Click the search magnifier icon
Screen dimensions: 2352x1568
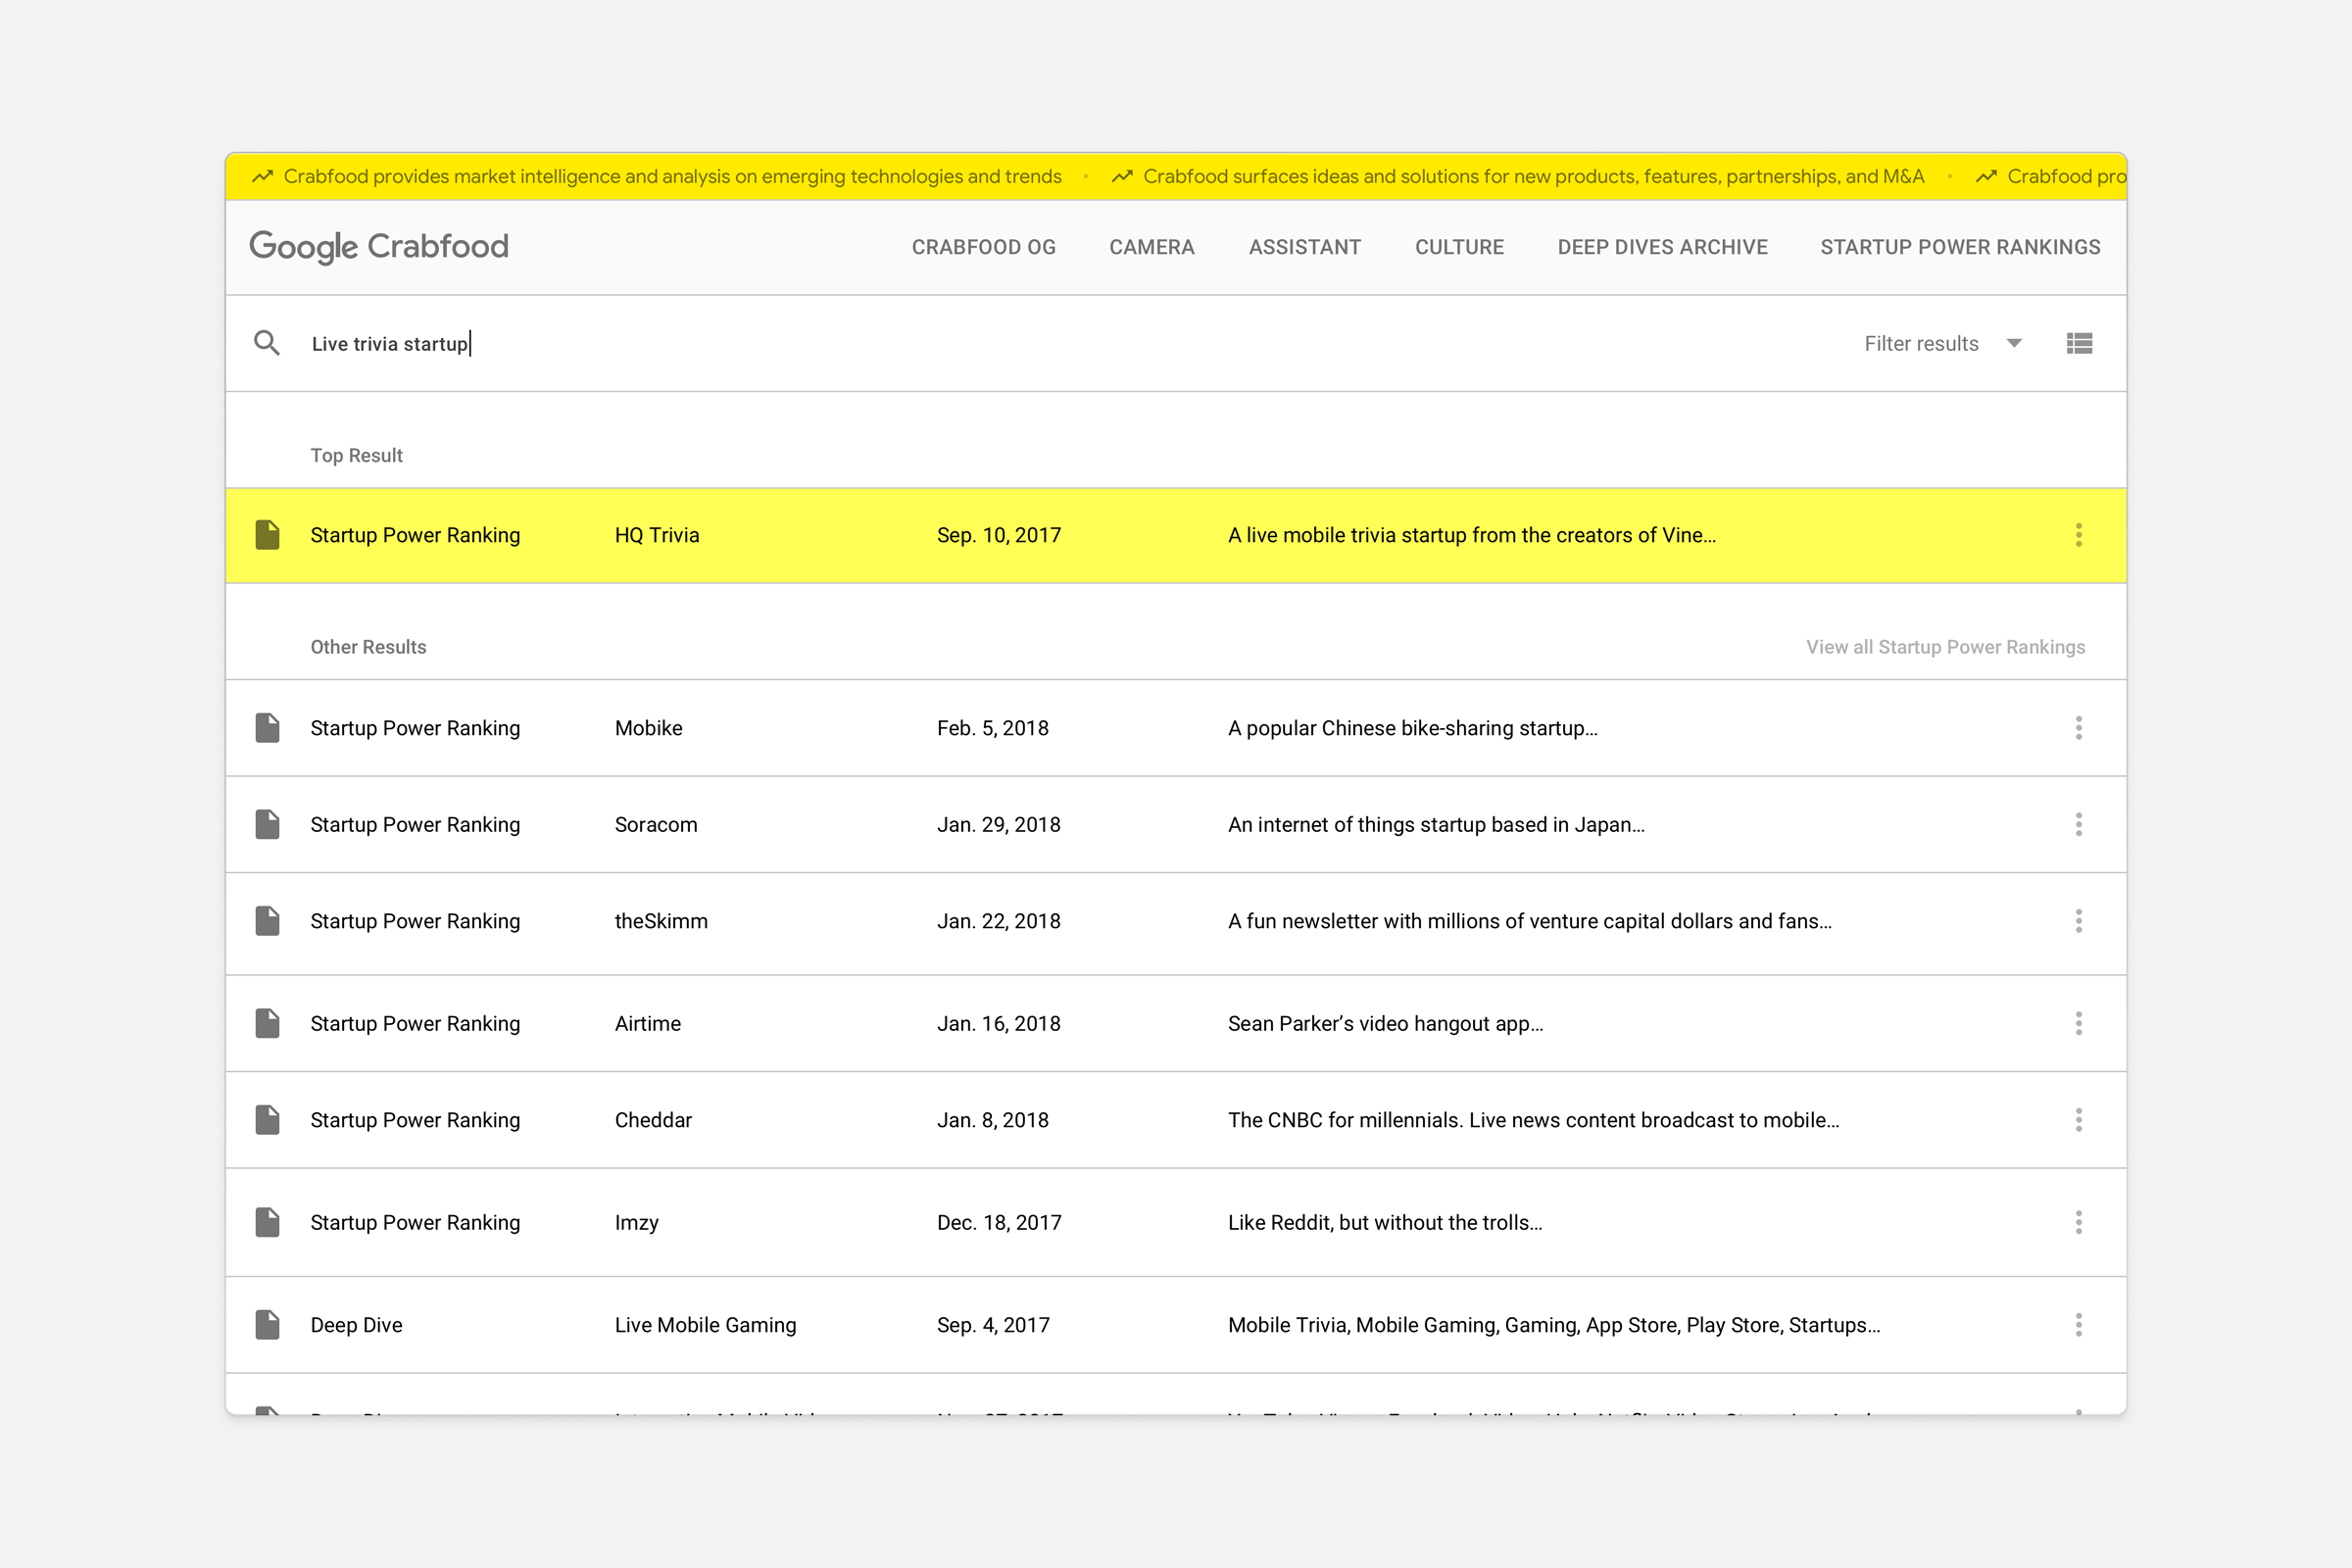266,343
